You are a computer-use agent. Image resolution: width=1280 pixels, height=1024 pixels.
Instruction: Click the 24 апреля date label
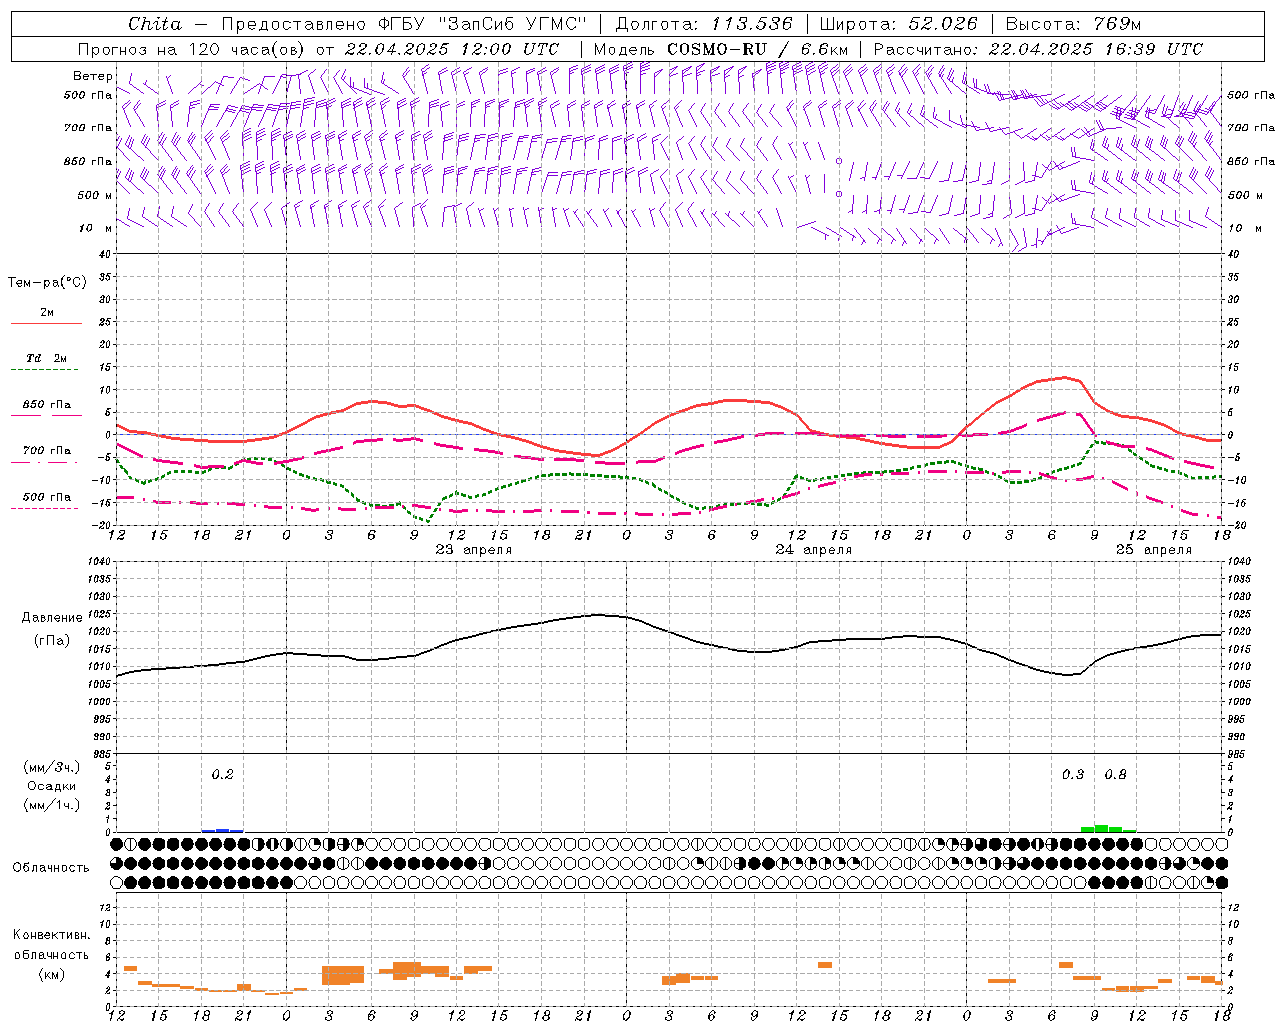click(814, 550)
